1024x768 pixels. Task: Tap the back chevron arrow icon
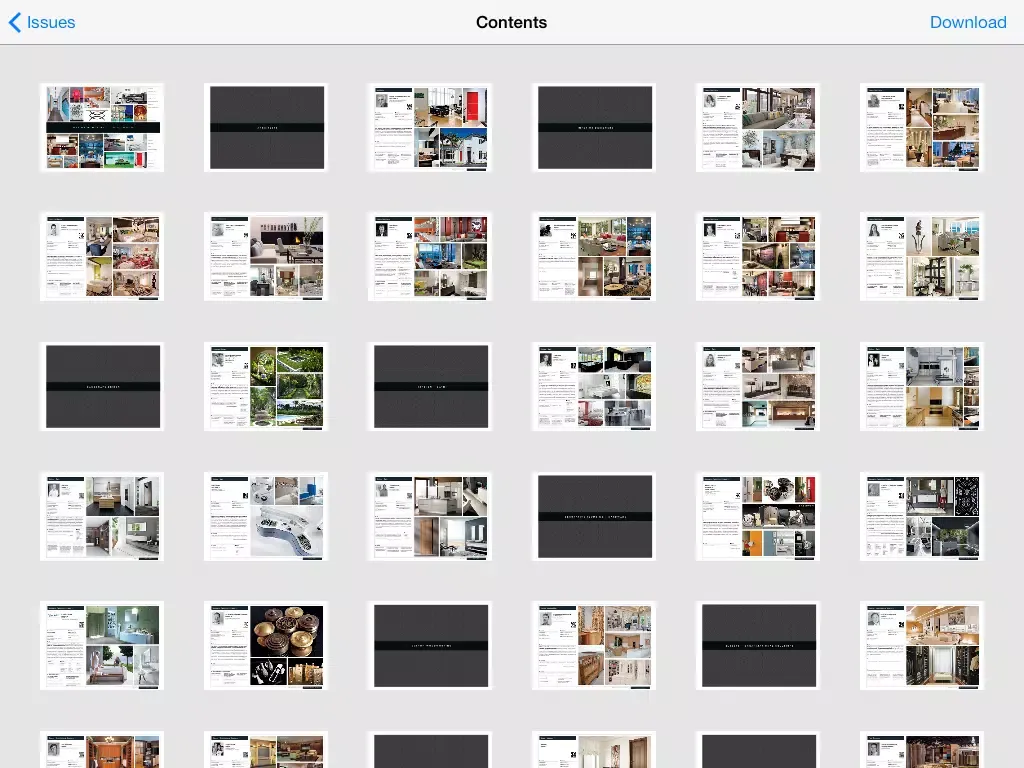[x=15, y=22]
